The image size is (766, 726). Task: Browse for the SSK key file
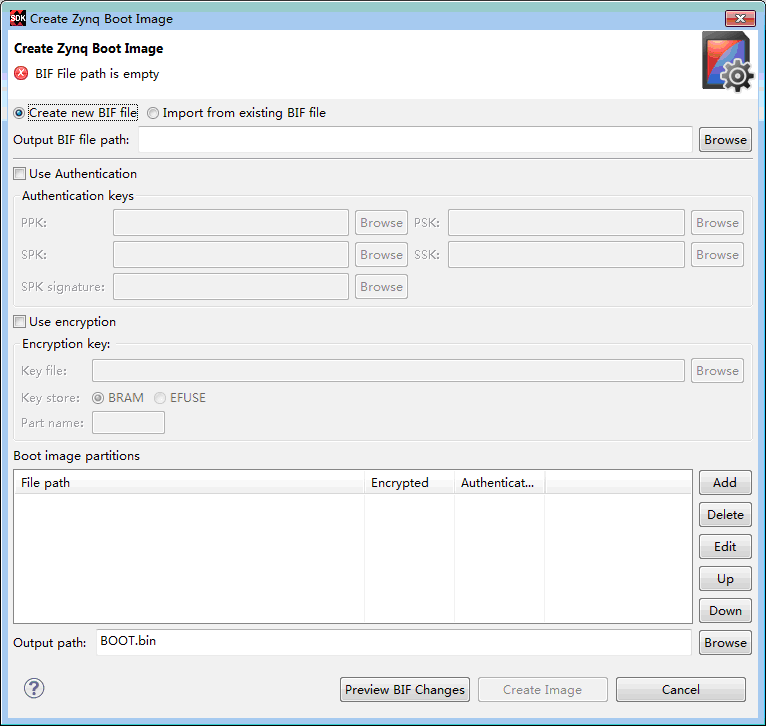[717, 255]
